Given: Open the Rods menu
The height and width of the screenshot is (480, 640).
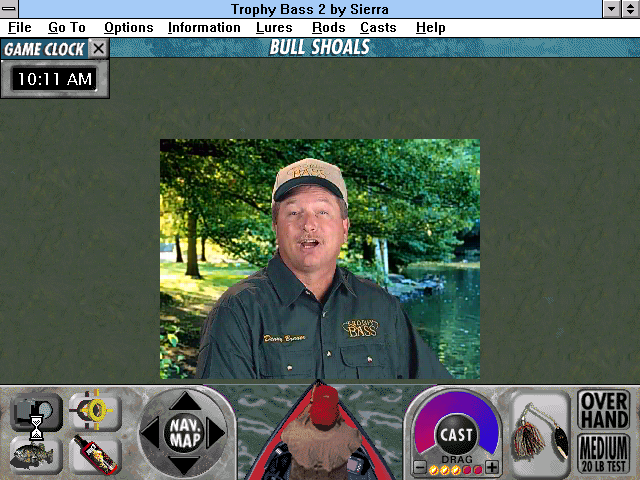Looking at the screenshot, I should click(329, 28).
